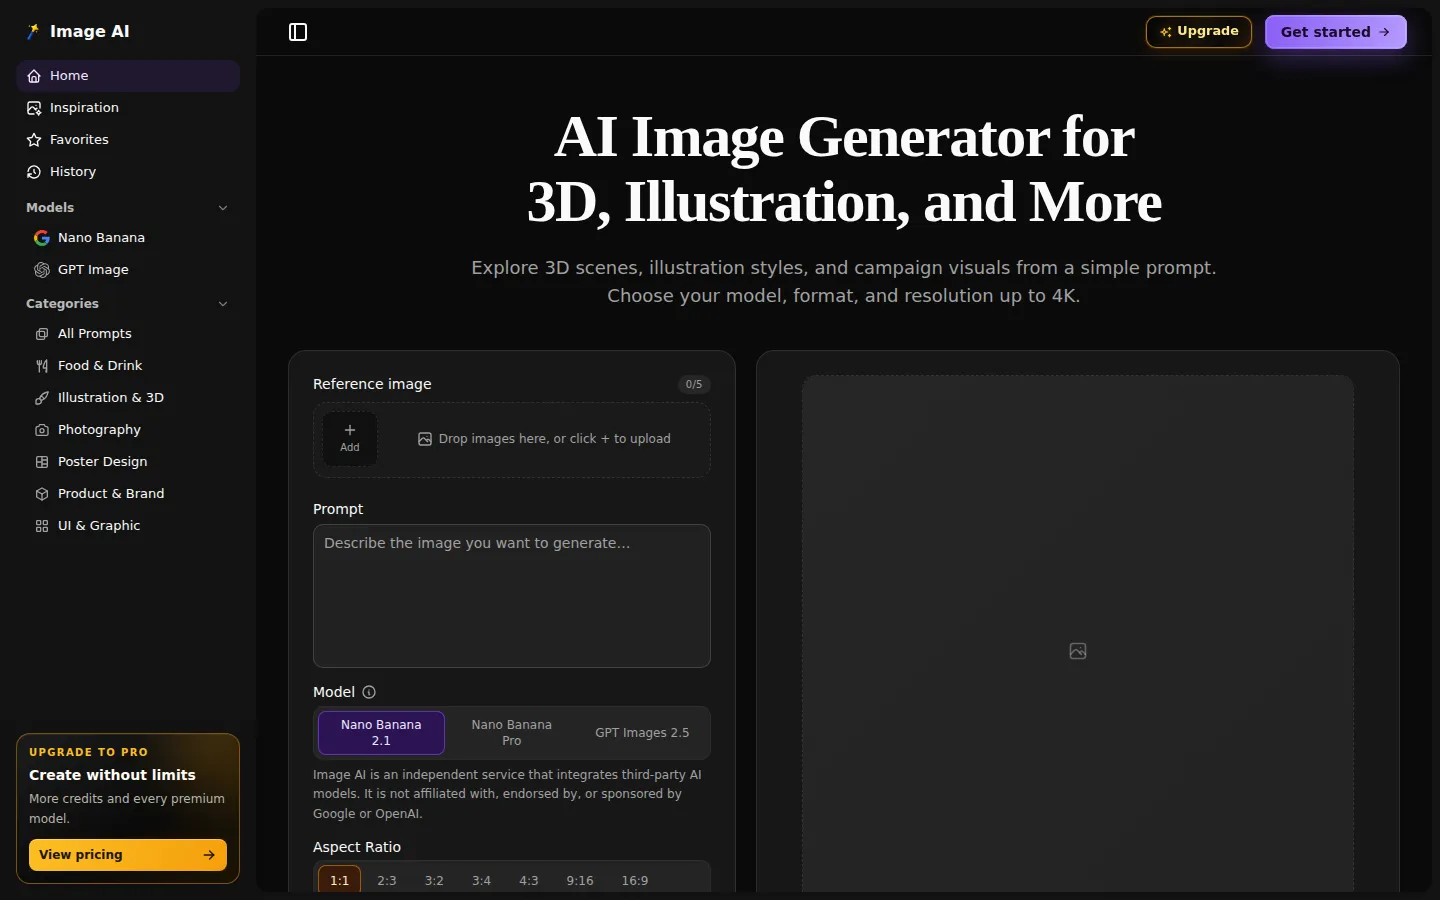
Task: Click the Illustration & 3D brush icon
Action: pos(42,398)
